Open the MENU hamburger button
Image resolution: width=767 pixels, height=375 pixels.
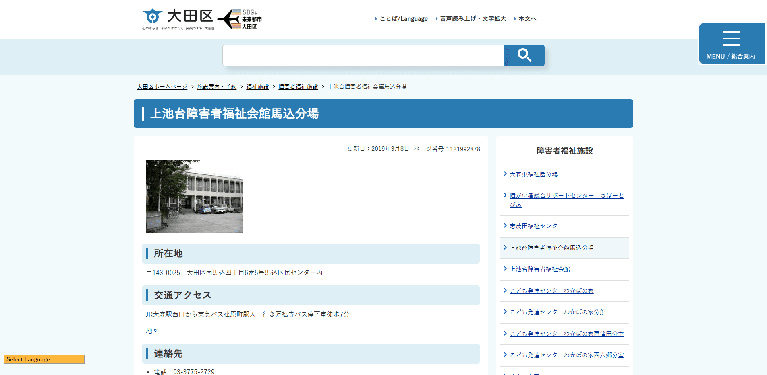click(x=731, y=44)
